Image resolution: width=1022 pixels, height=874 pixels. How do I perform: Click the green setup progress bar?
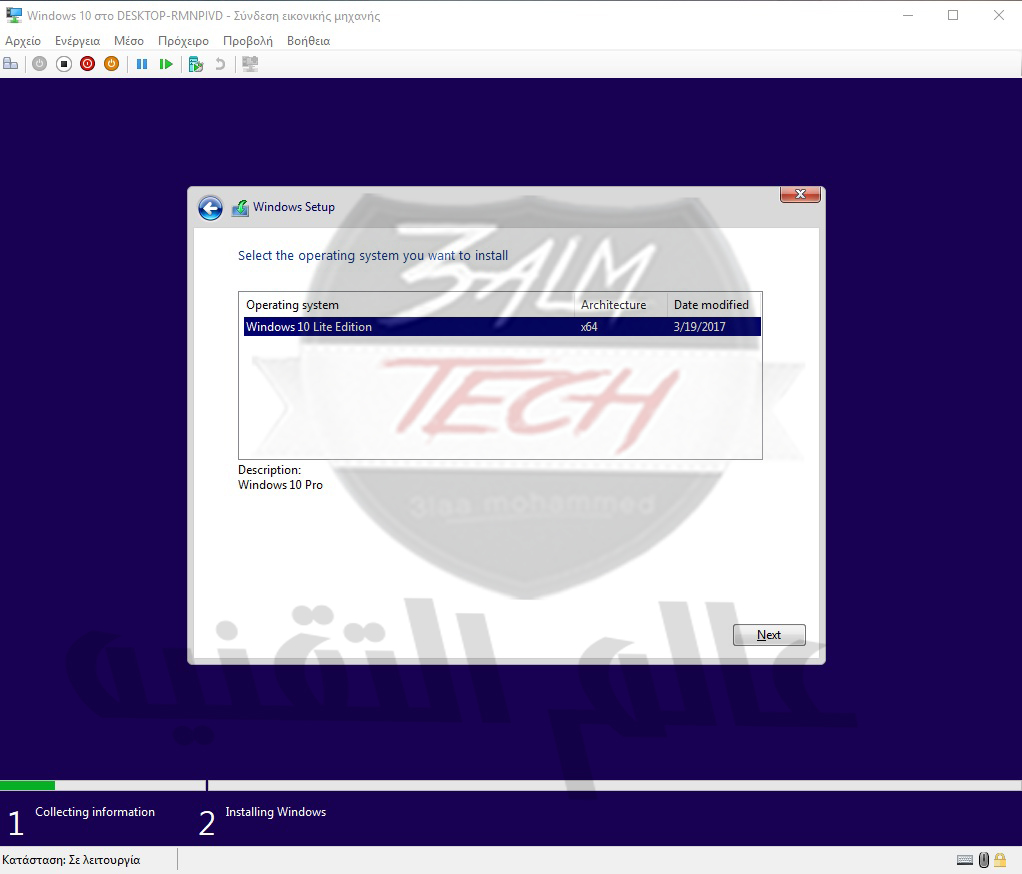pos(27,785)
